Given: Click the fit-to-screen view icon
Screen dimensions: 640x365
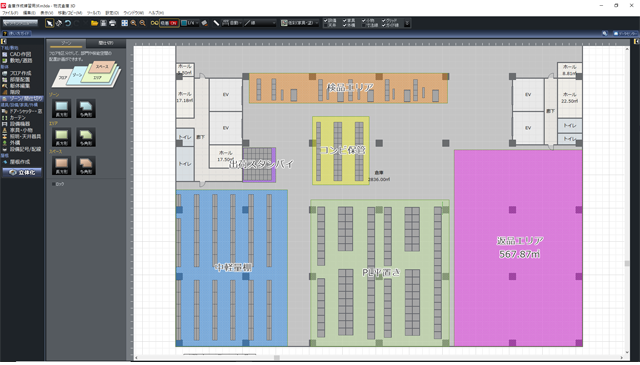Looking at the screenshot, I should (x=124, y=23).
